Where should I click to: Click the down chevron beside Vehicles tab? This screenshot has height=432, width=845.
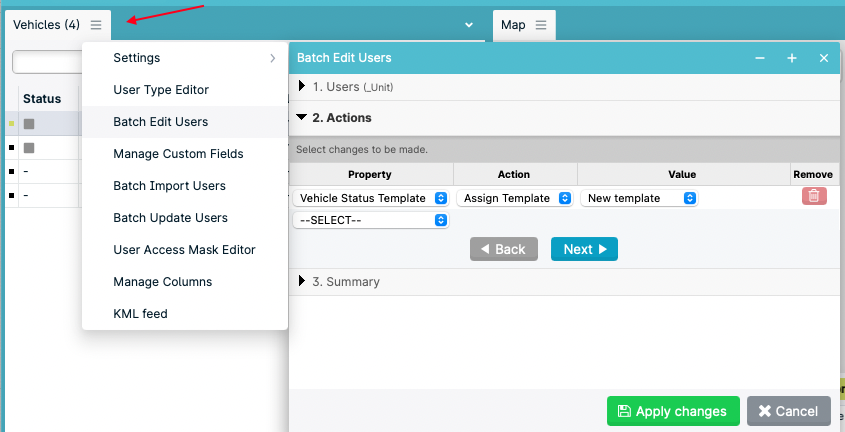(469, 25)
